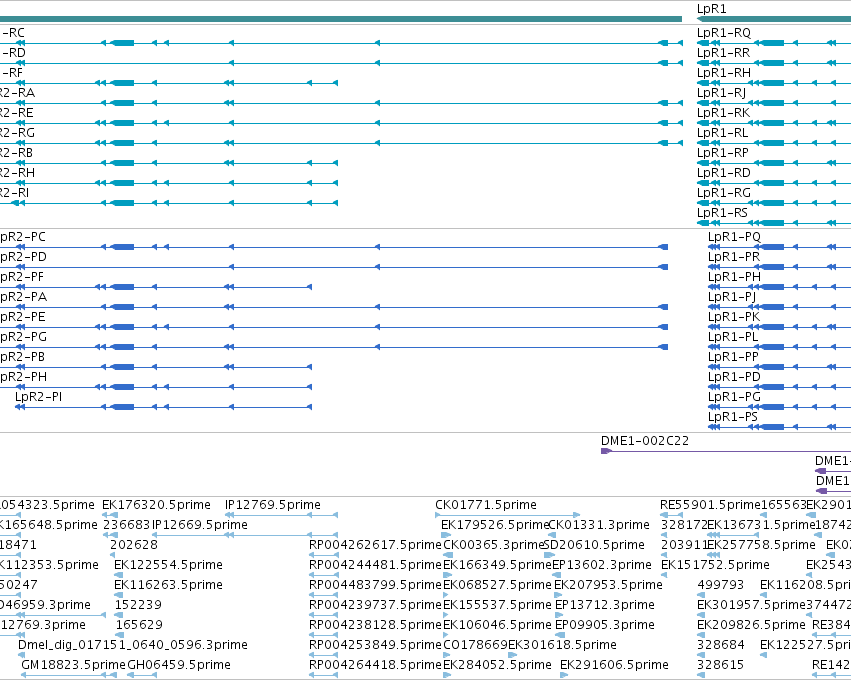Select the EK151752.5prime EST label
This screenshot has width=851, height=680.
click(715, 565)
